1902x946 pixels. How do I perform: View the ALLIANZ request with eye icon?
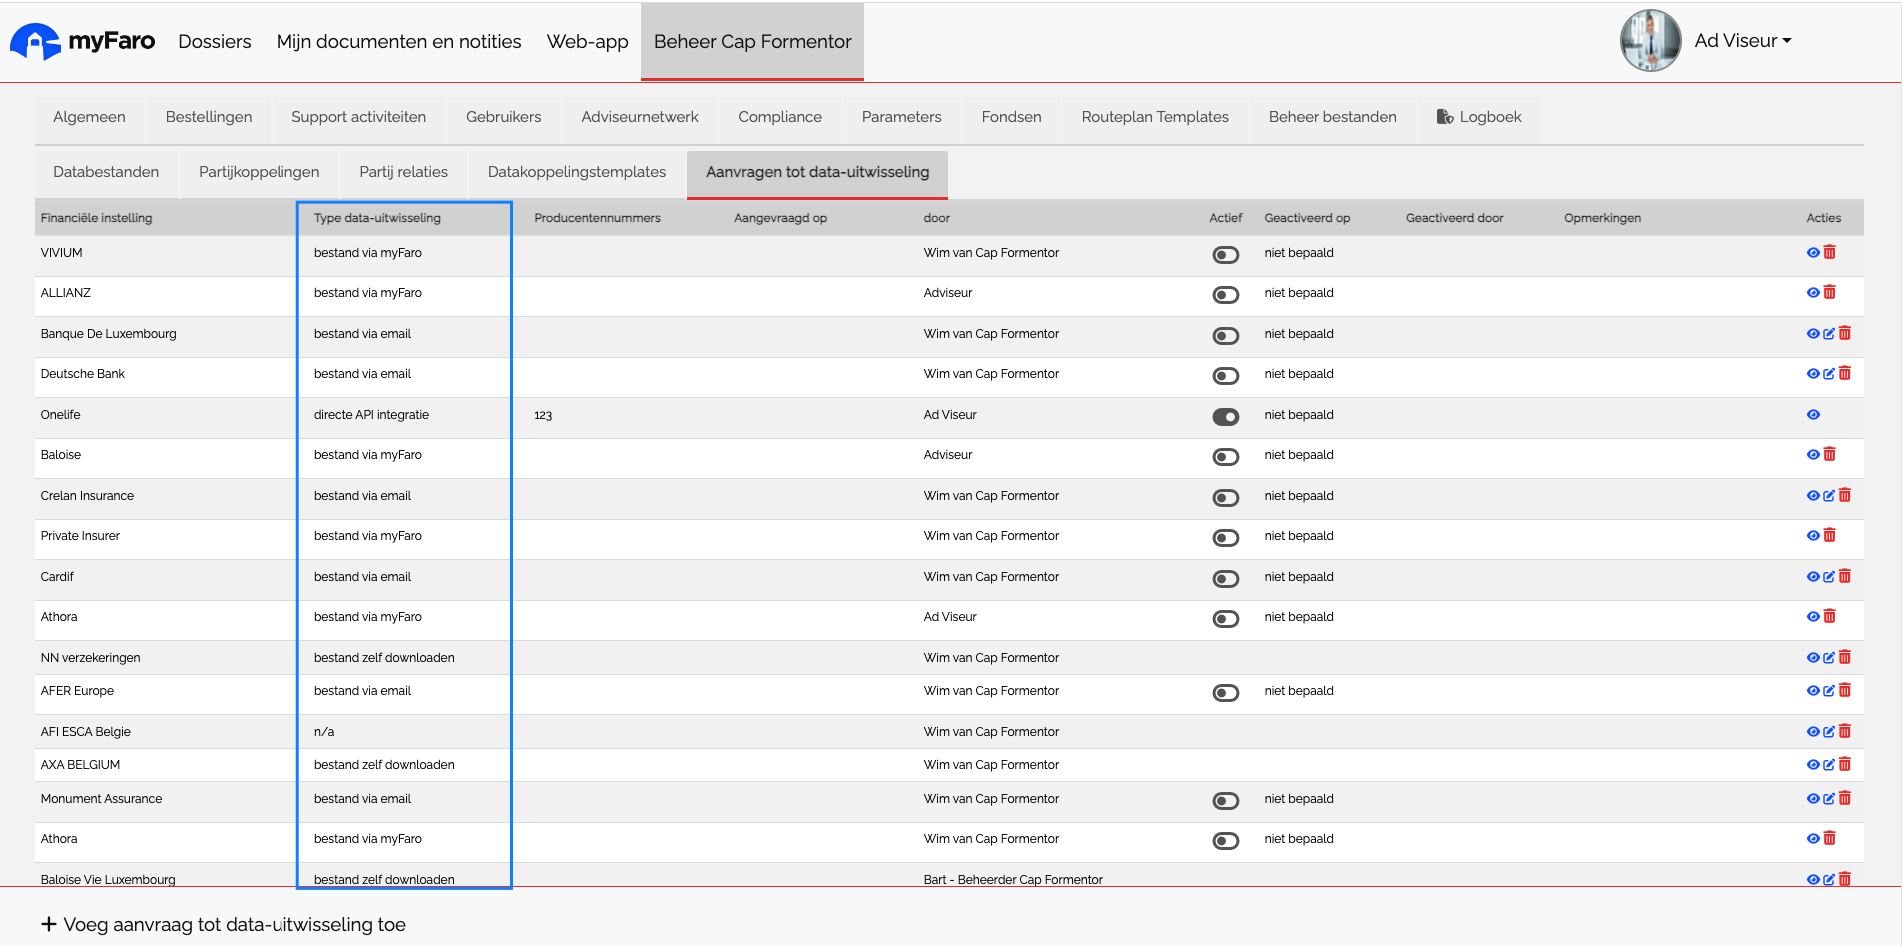(x=1813, y=293)
